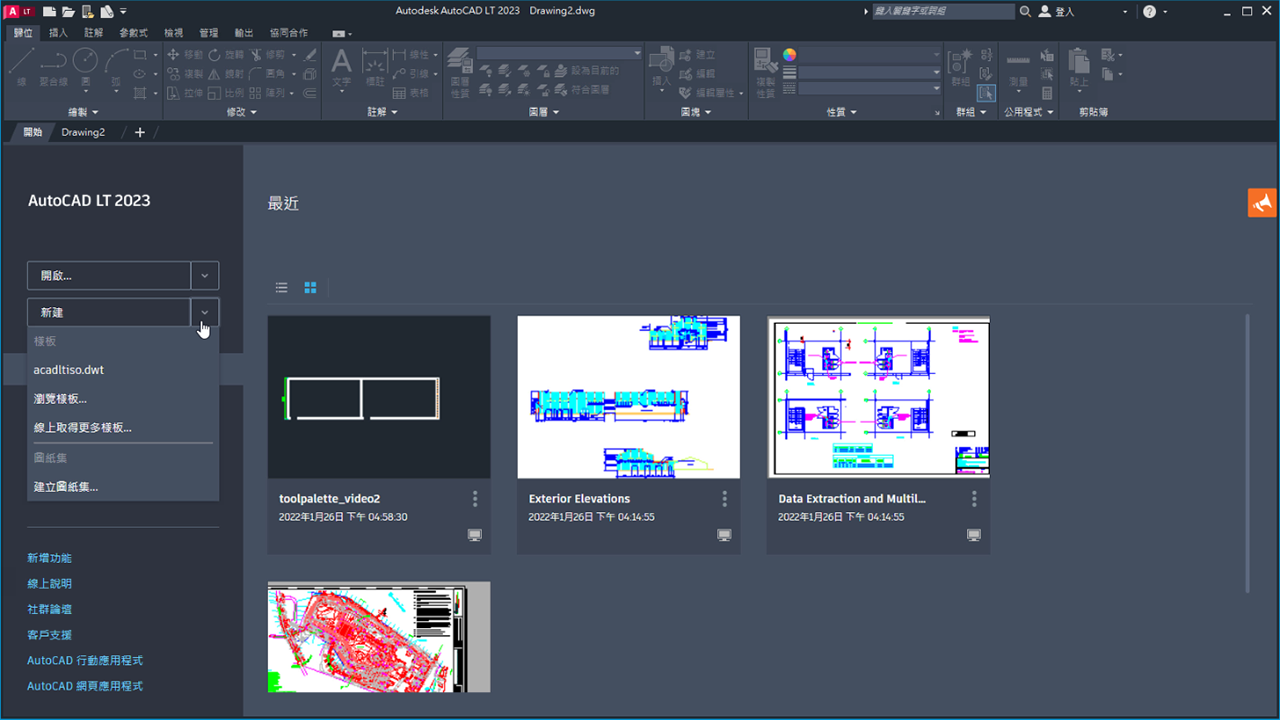Switch to the Parametric (參數式) ribbon tab

coord(133,33)
